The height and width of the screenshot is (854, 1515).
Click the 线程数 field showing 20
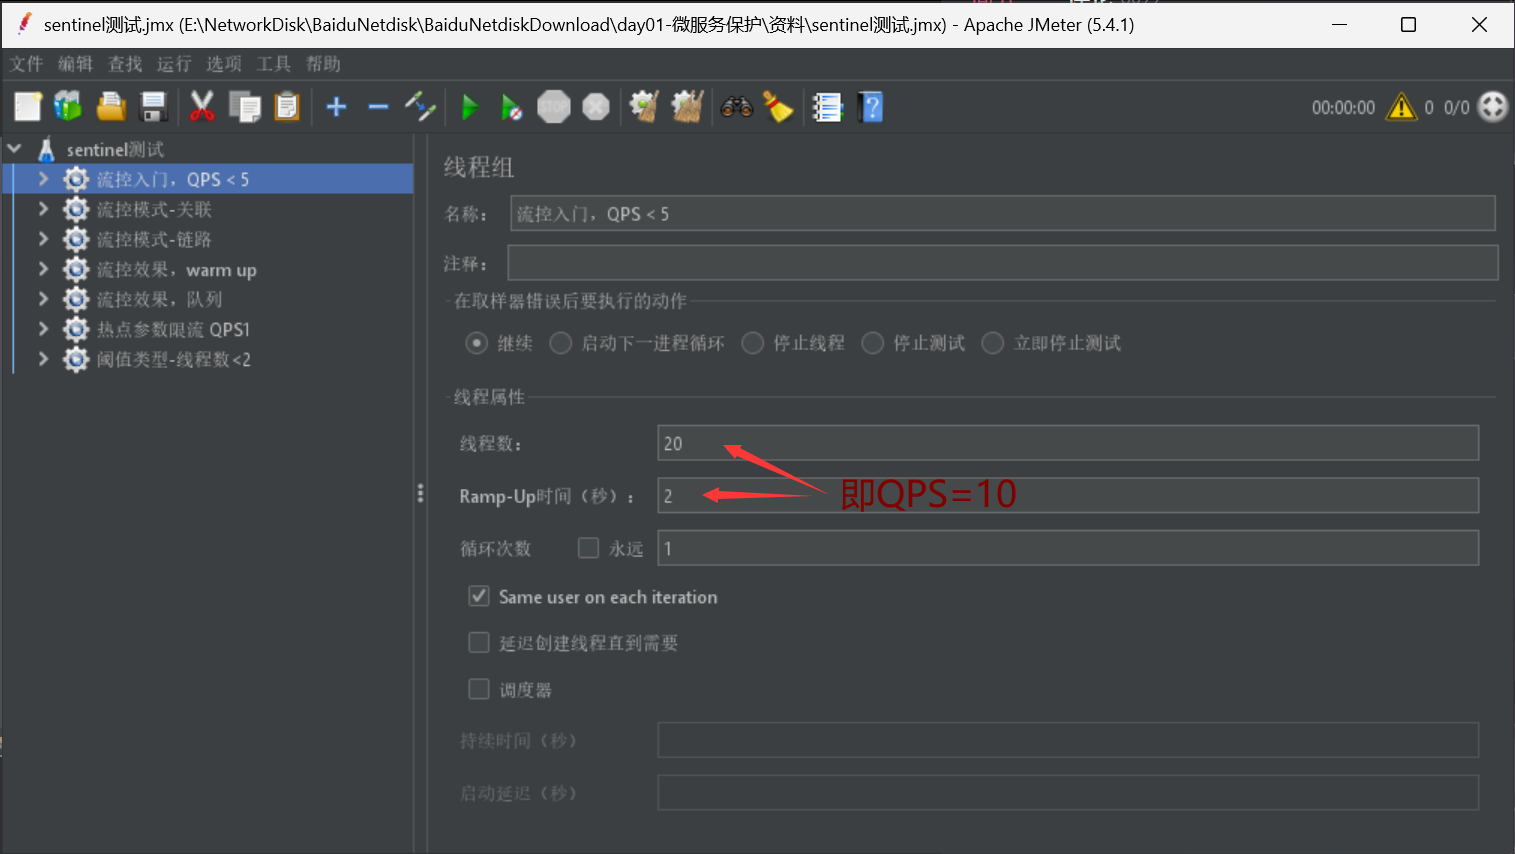[x=1067, y=443]
